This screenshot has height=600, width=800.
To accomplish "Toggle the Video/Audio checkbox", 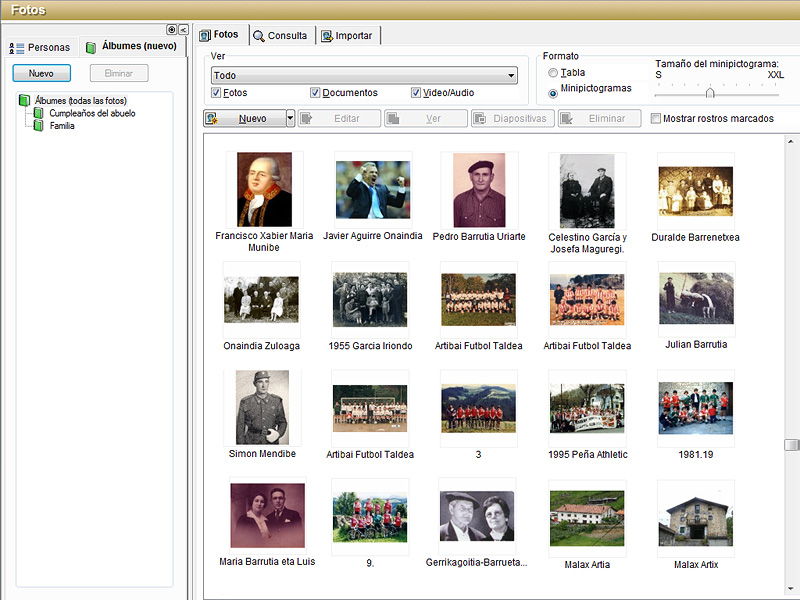I will click(415, 92).
